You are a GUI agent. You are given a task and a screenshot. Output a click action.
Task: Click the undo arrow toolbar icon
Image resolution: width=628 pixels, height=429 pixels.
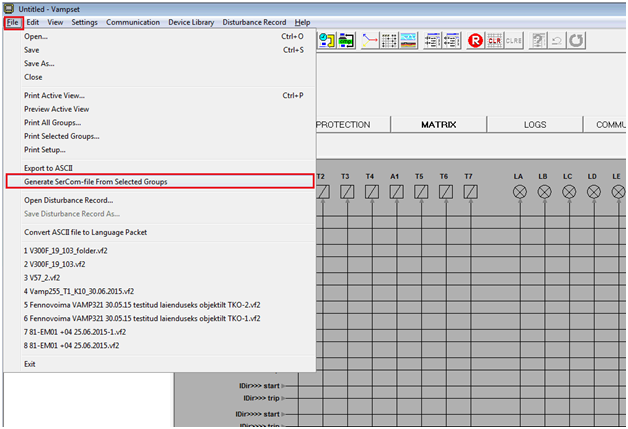[x=557, y=40]
